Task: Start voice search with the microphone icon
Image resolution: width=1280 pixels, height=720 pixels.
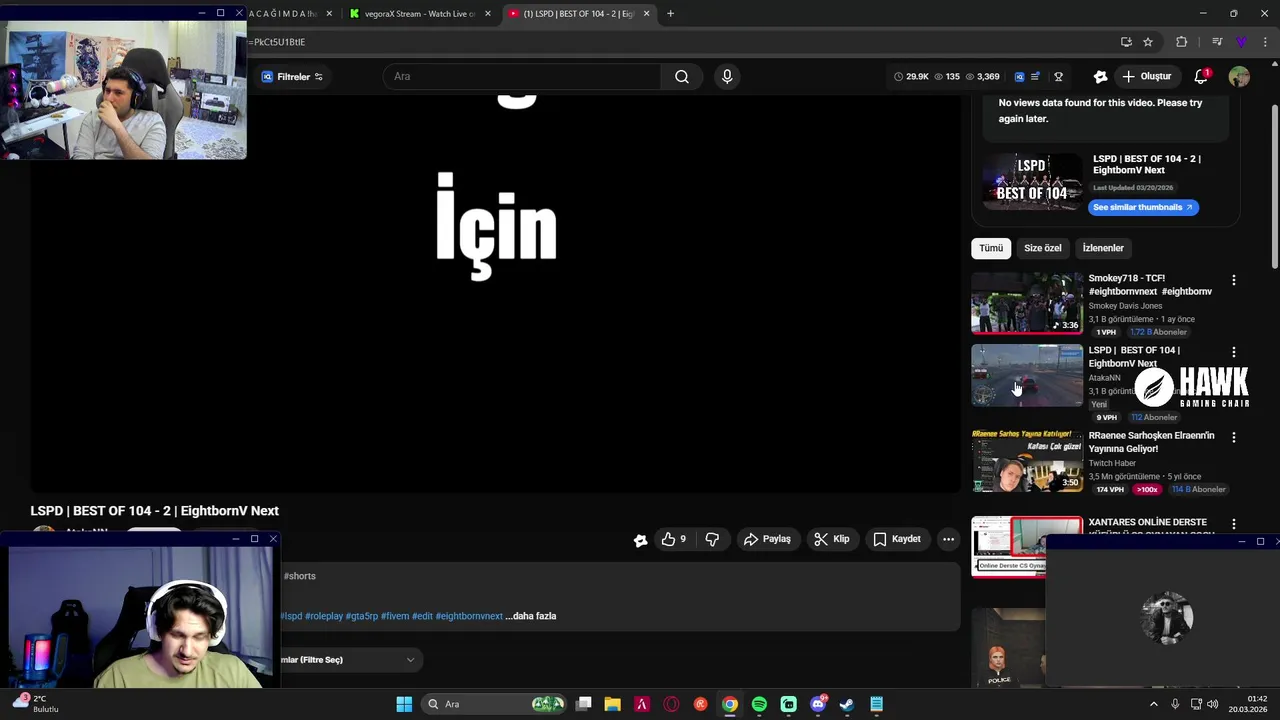Action: 727,77
